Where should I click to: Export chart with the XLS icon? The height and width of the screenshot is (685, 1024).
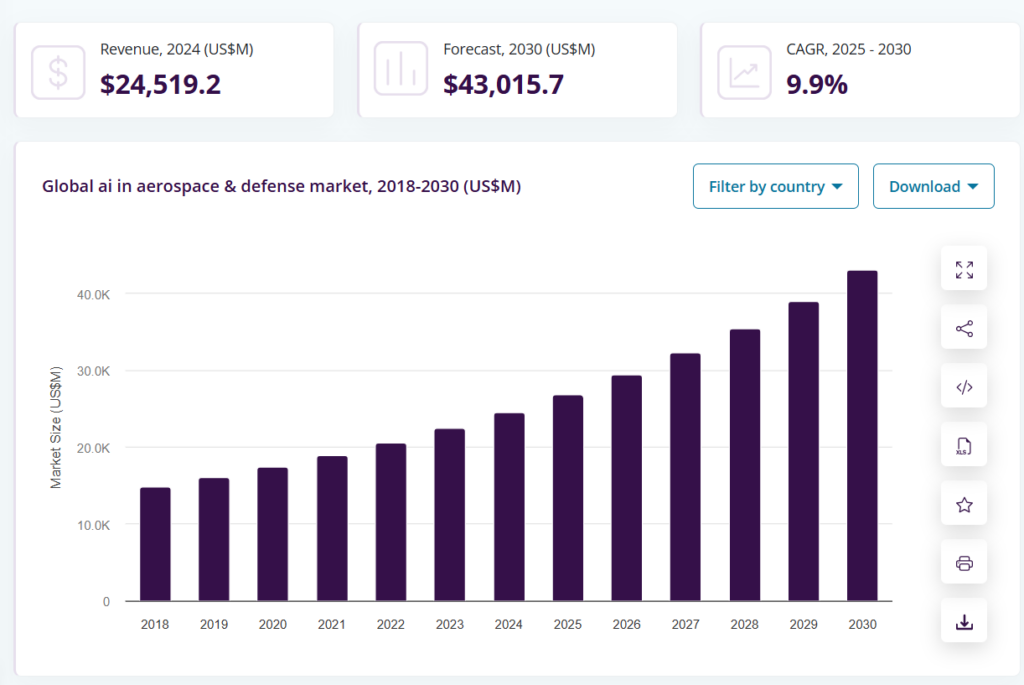[964, 446]
